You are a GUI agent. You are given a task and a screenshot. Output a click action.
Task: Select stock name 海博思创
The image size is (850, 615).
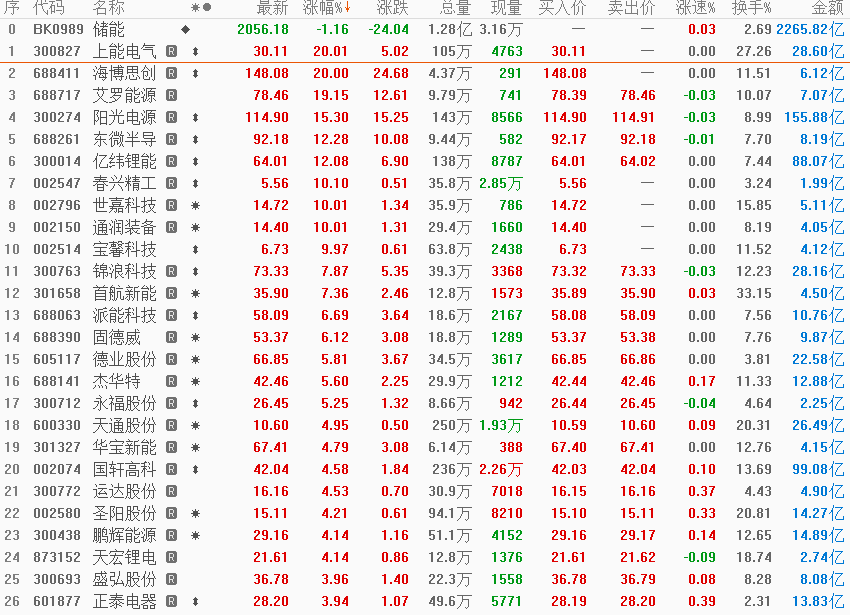(125, 73)
